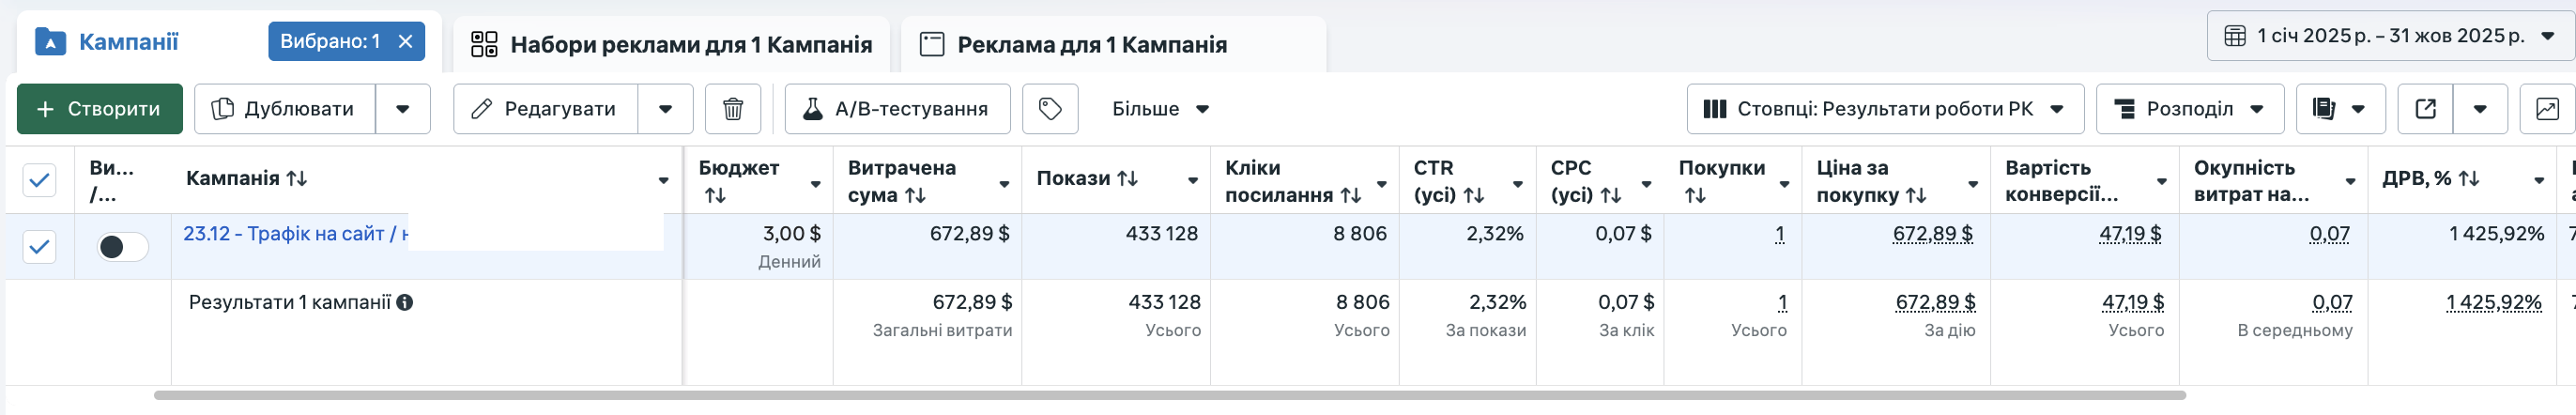Open the Реклама для 1 Кампанія tab
The width and height of the screenshot is (2576, 415).
(x=1091, y=45)
